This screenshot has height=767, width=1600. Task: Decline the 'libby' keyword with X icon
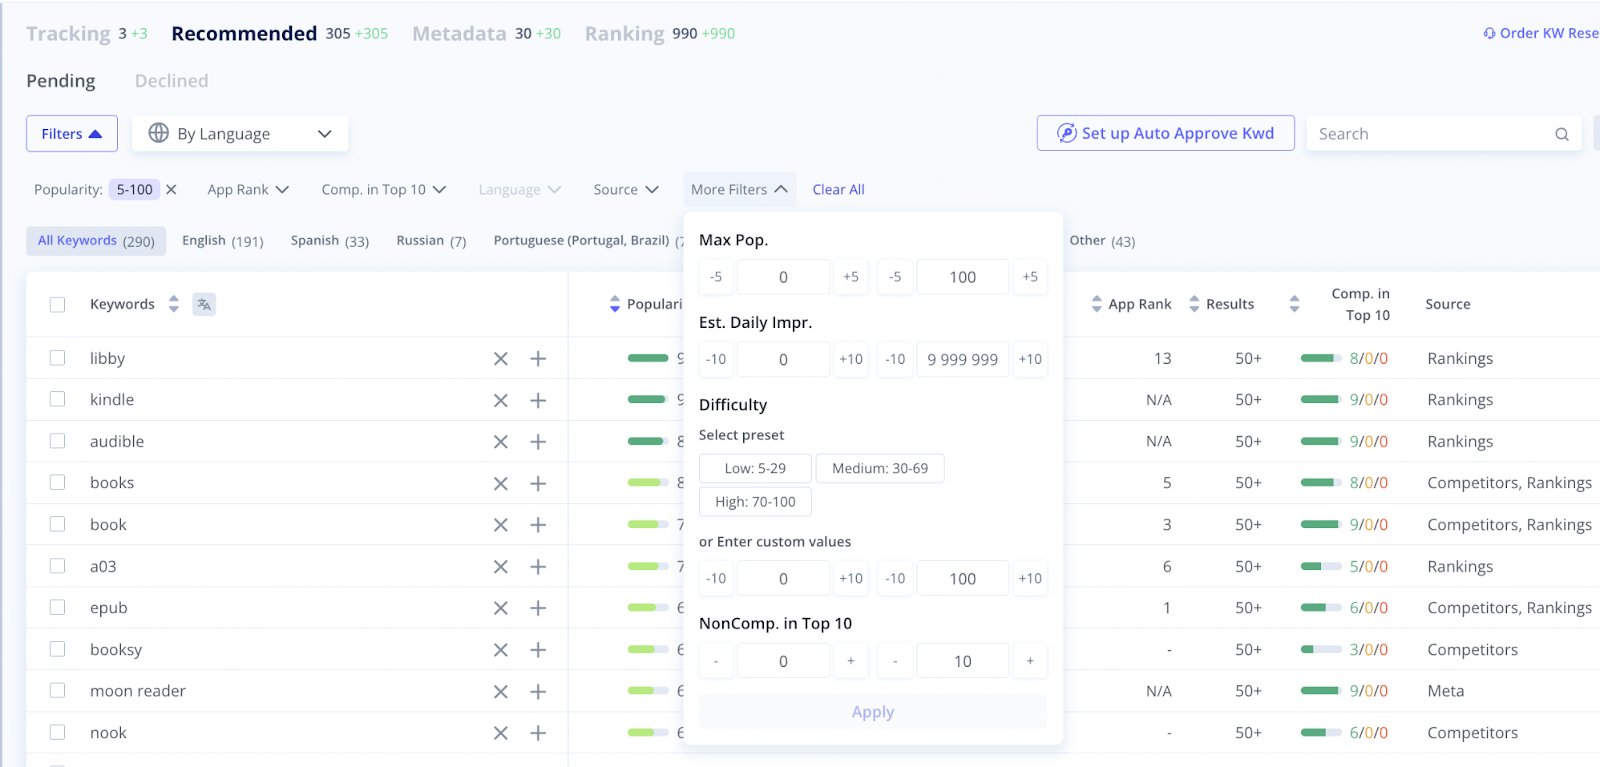(501, 359)
